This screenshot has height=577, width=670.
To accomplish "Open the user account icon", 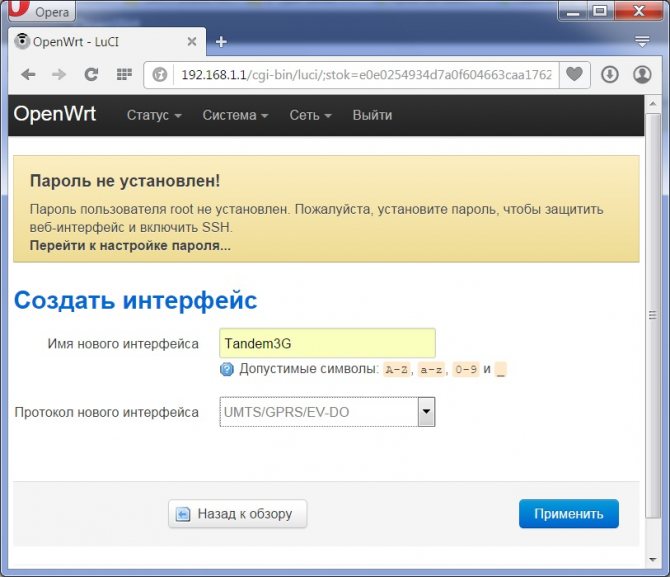I will 642,74.
